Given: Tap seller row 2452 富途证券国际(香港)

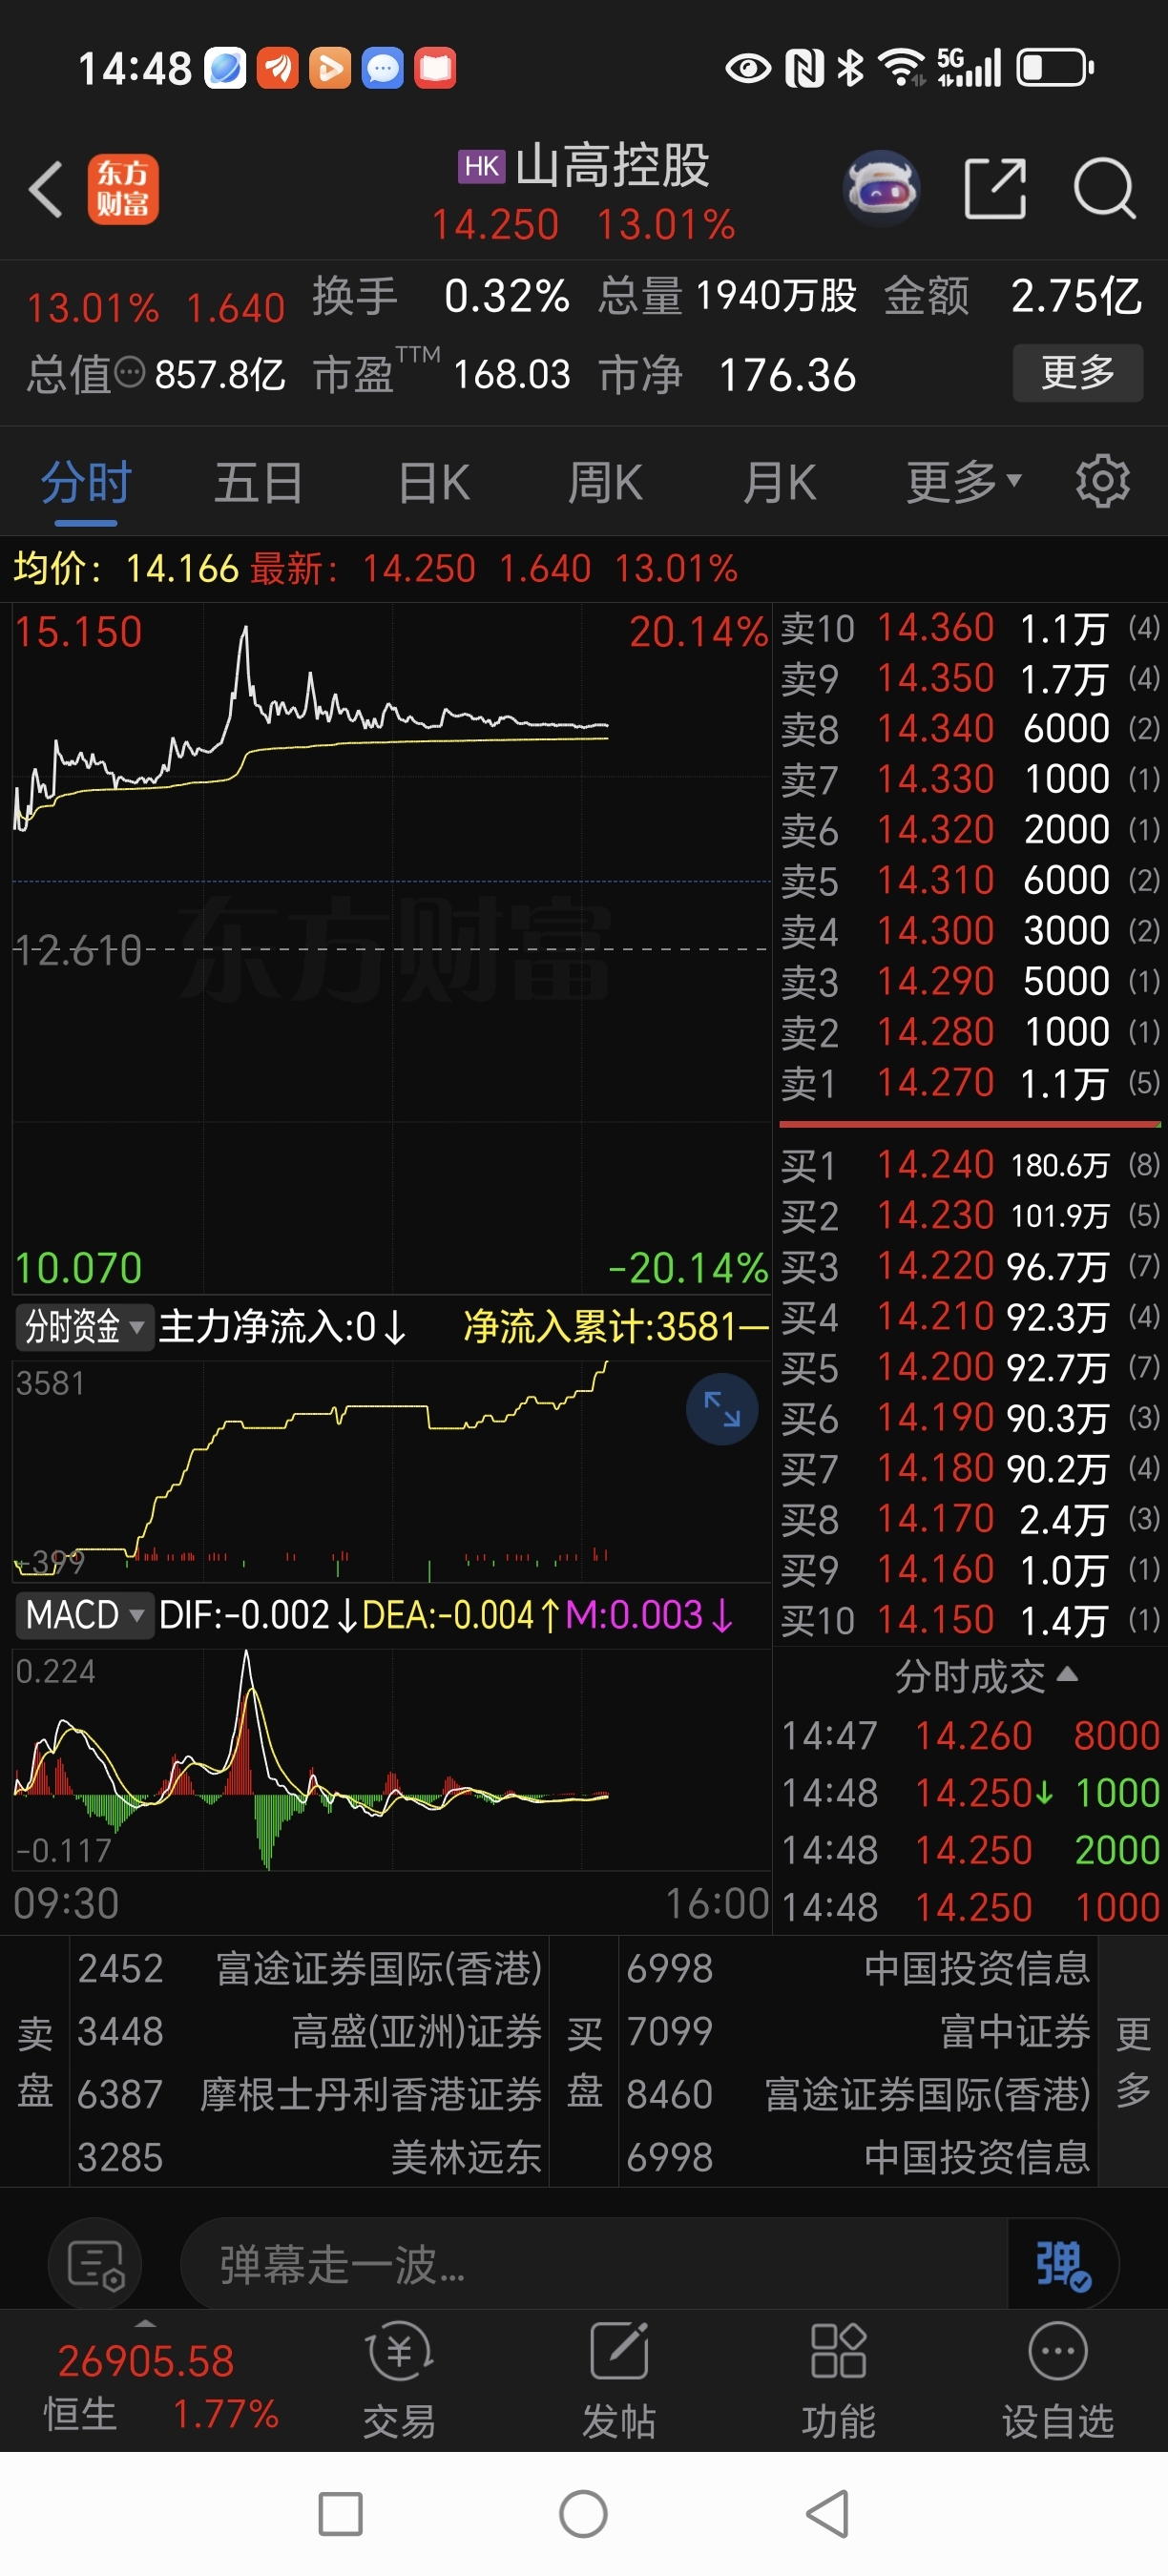Looking at the screenshot, I should [310, 1968].
